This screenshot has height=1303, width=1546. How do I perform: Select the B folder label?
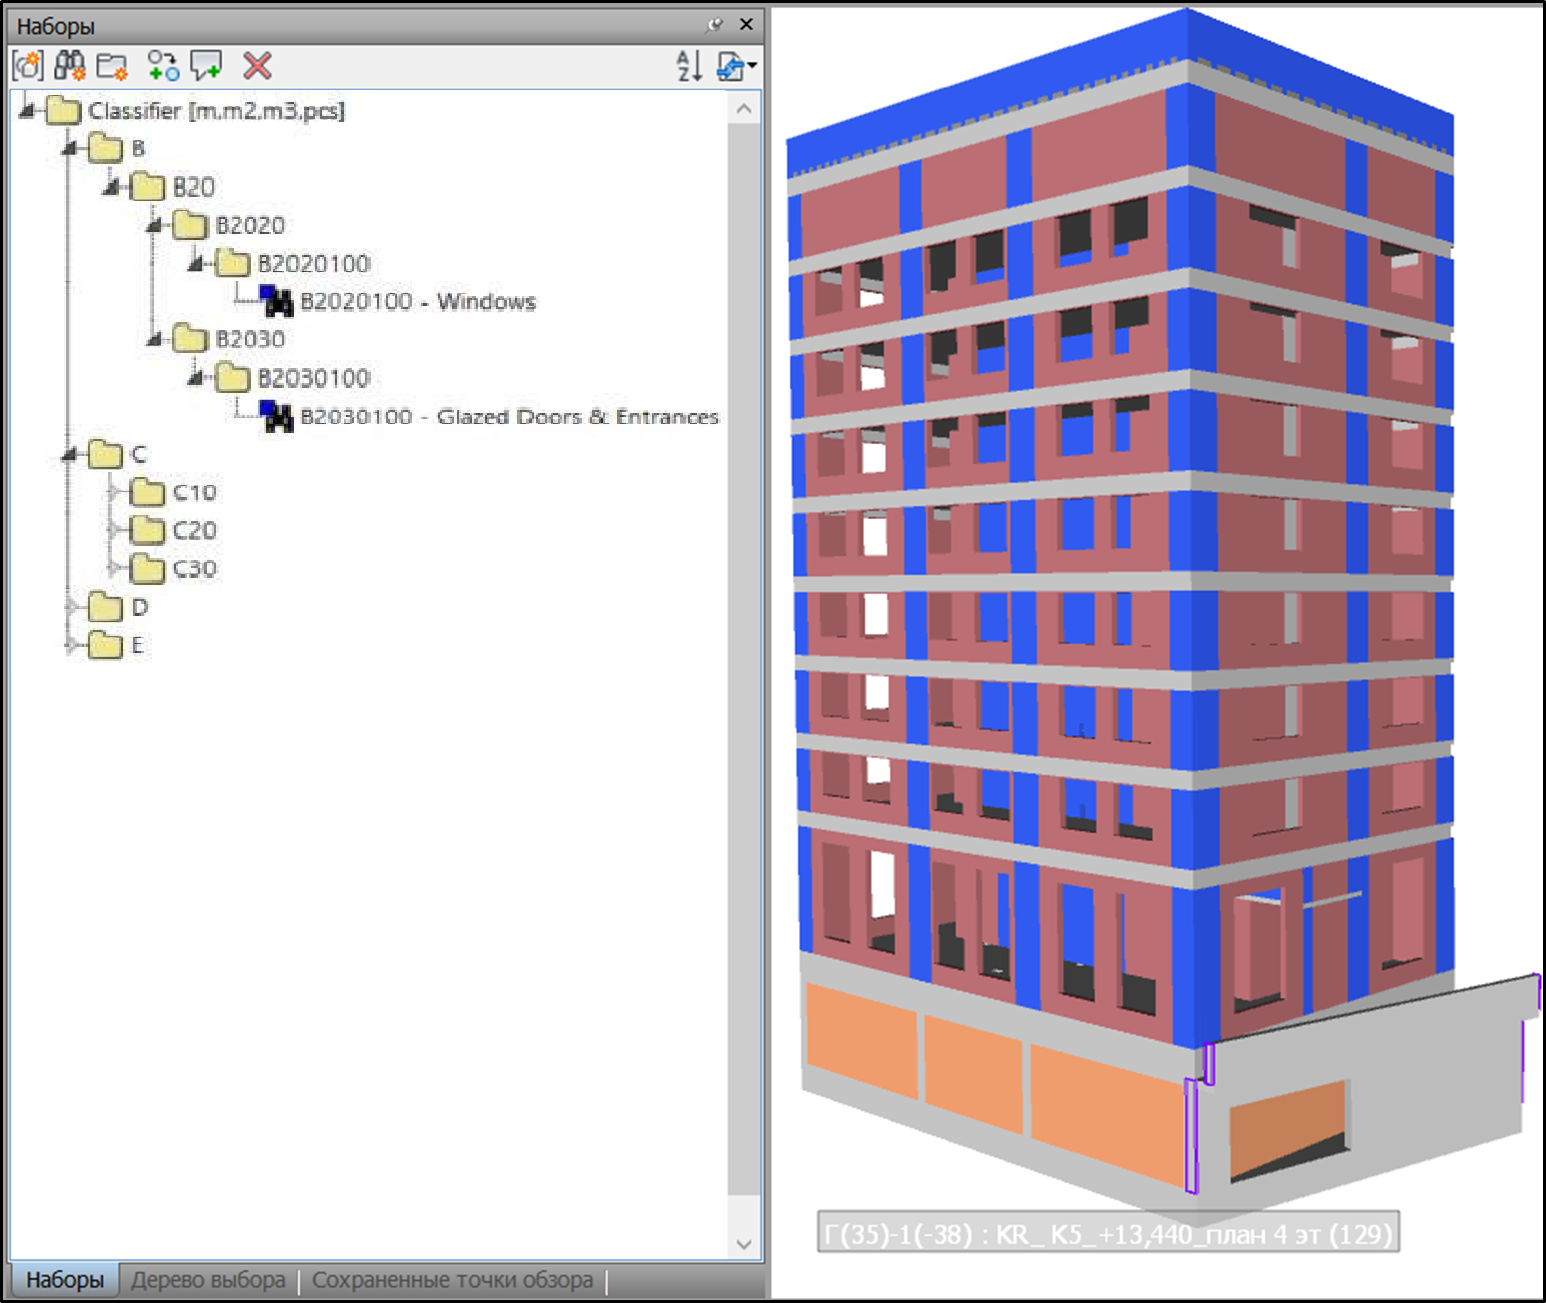[x=138, y=148]
